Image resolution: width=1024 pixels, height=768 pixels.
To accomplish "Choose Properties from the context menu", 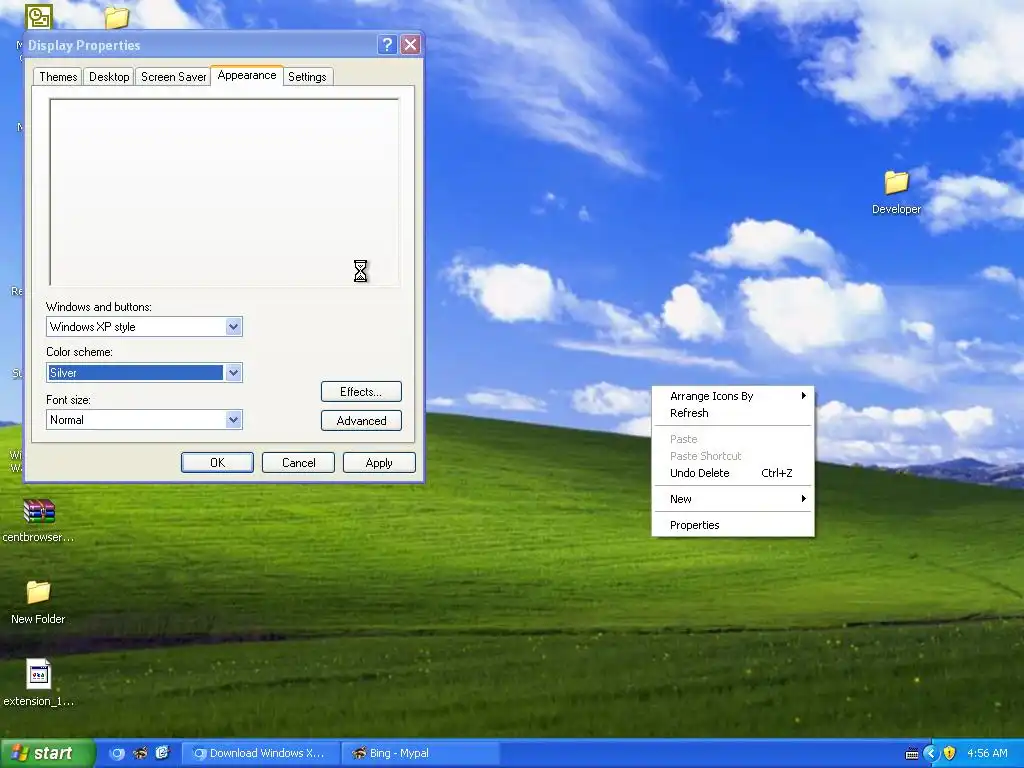I will click(733, 525).
